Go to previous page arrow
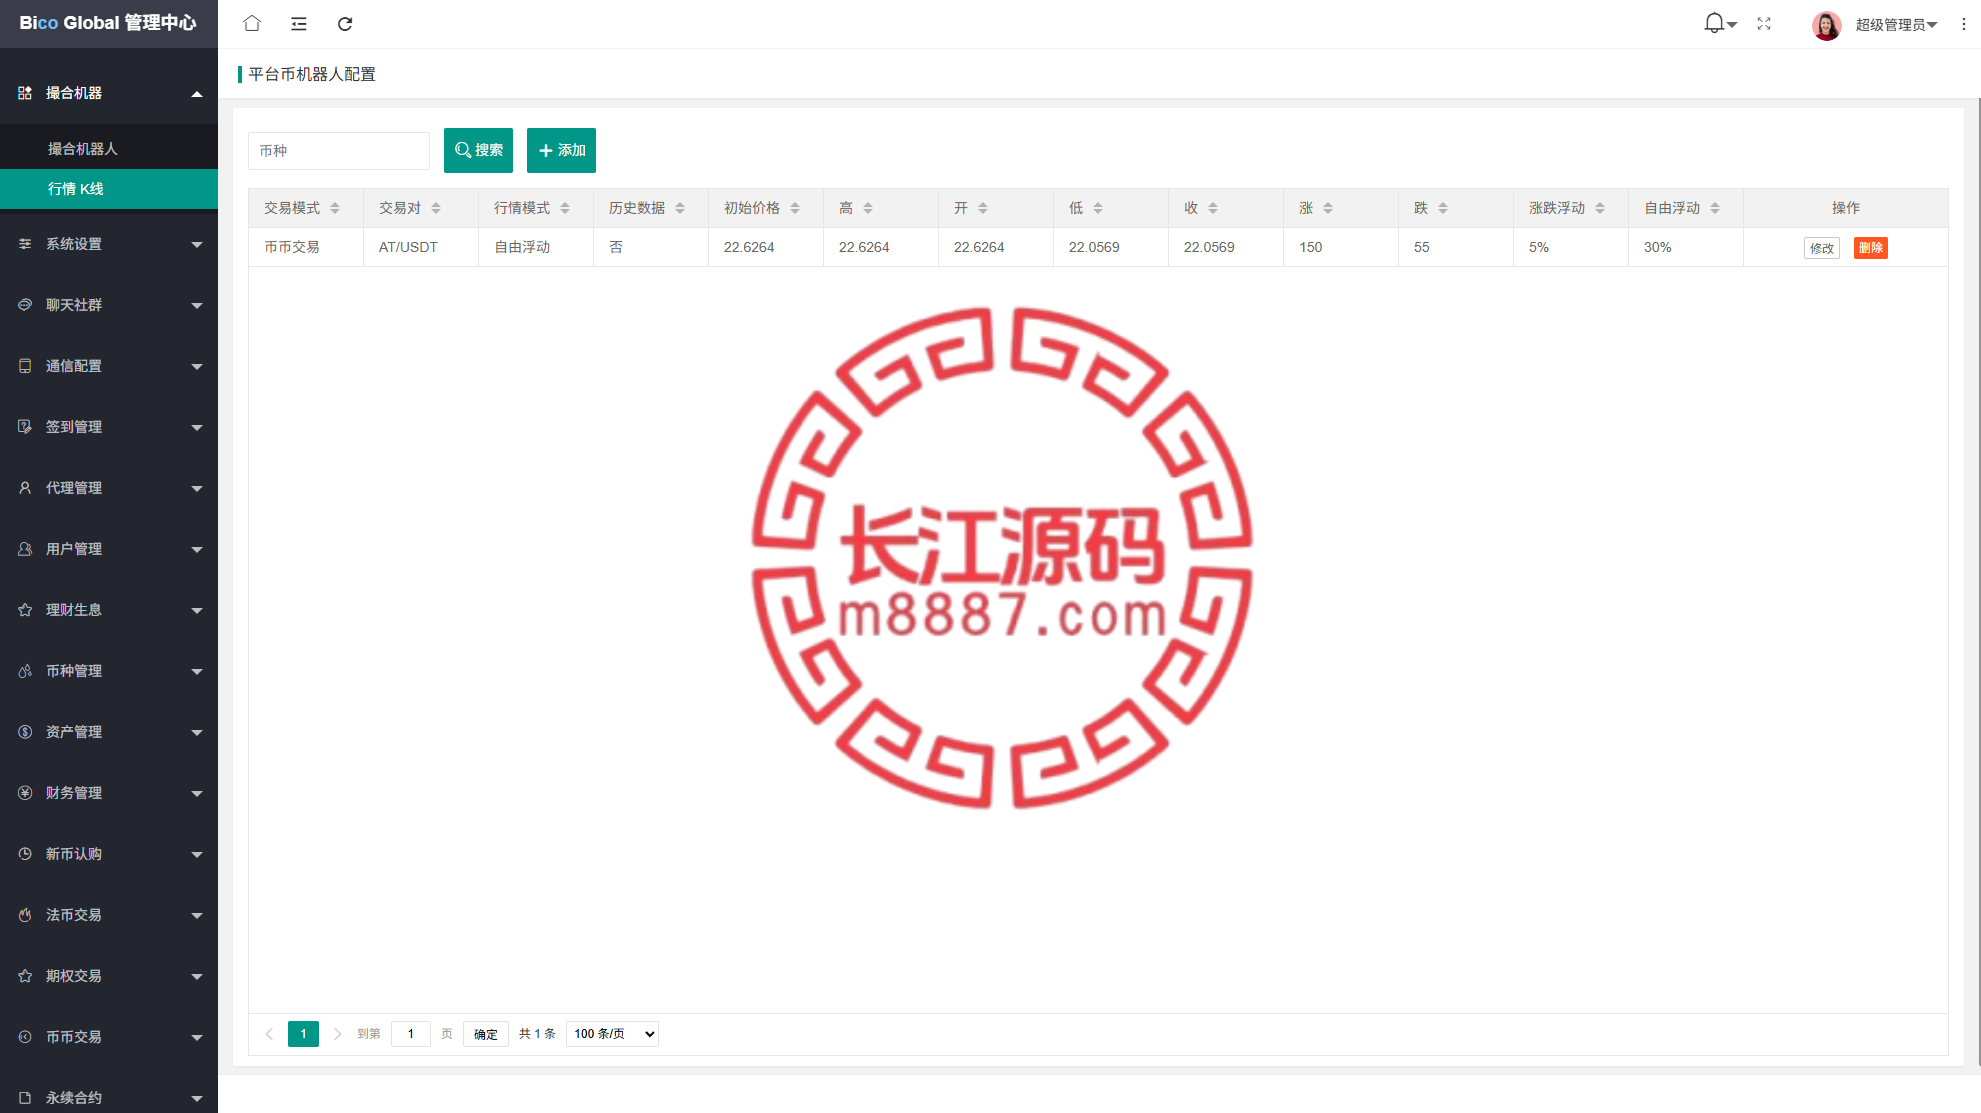Viewport: 1981px width, 1113px height. (269, 1034)
